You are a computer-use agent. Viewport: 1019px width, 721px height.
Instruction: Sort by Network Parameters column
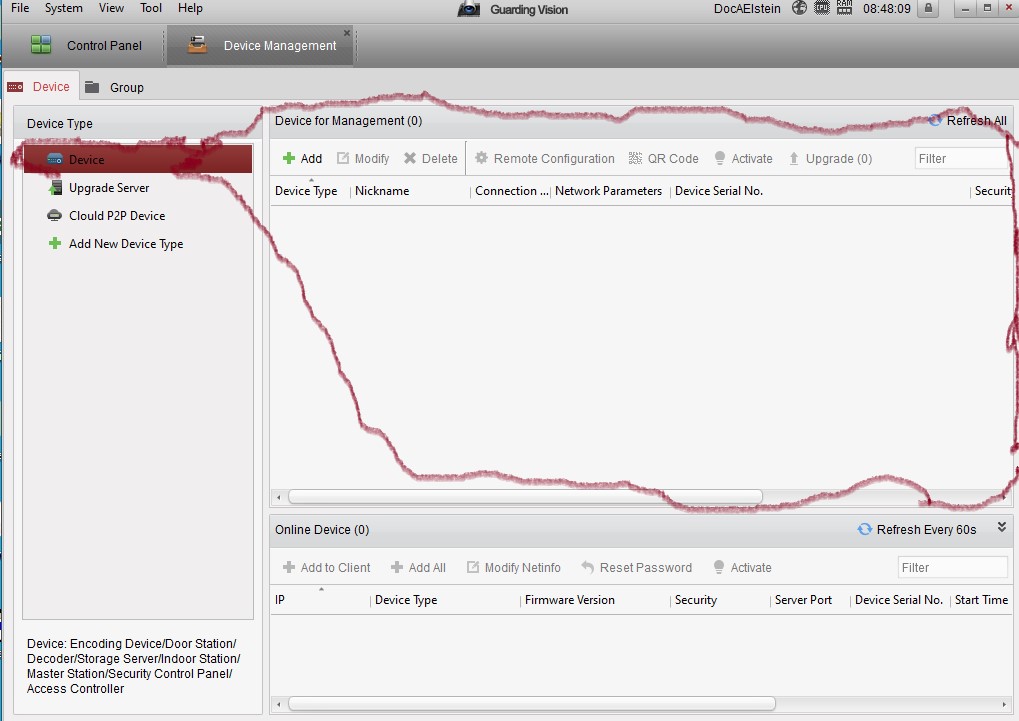tap(608, 191)
